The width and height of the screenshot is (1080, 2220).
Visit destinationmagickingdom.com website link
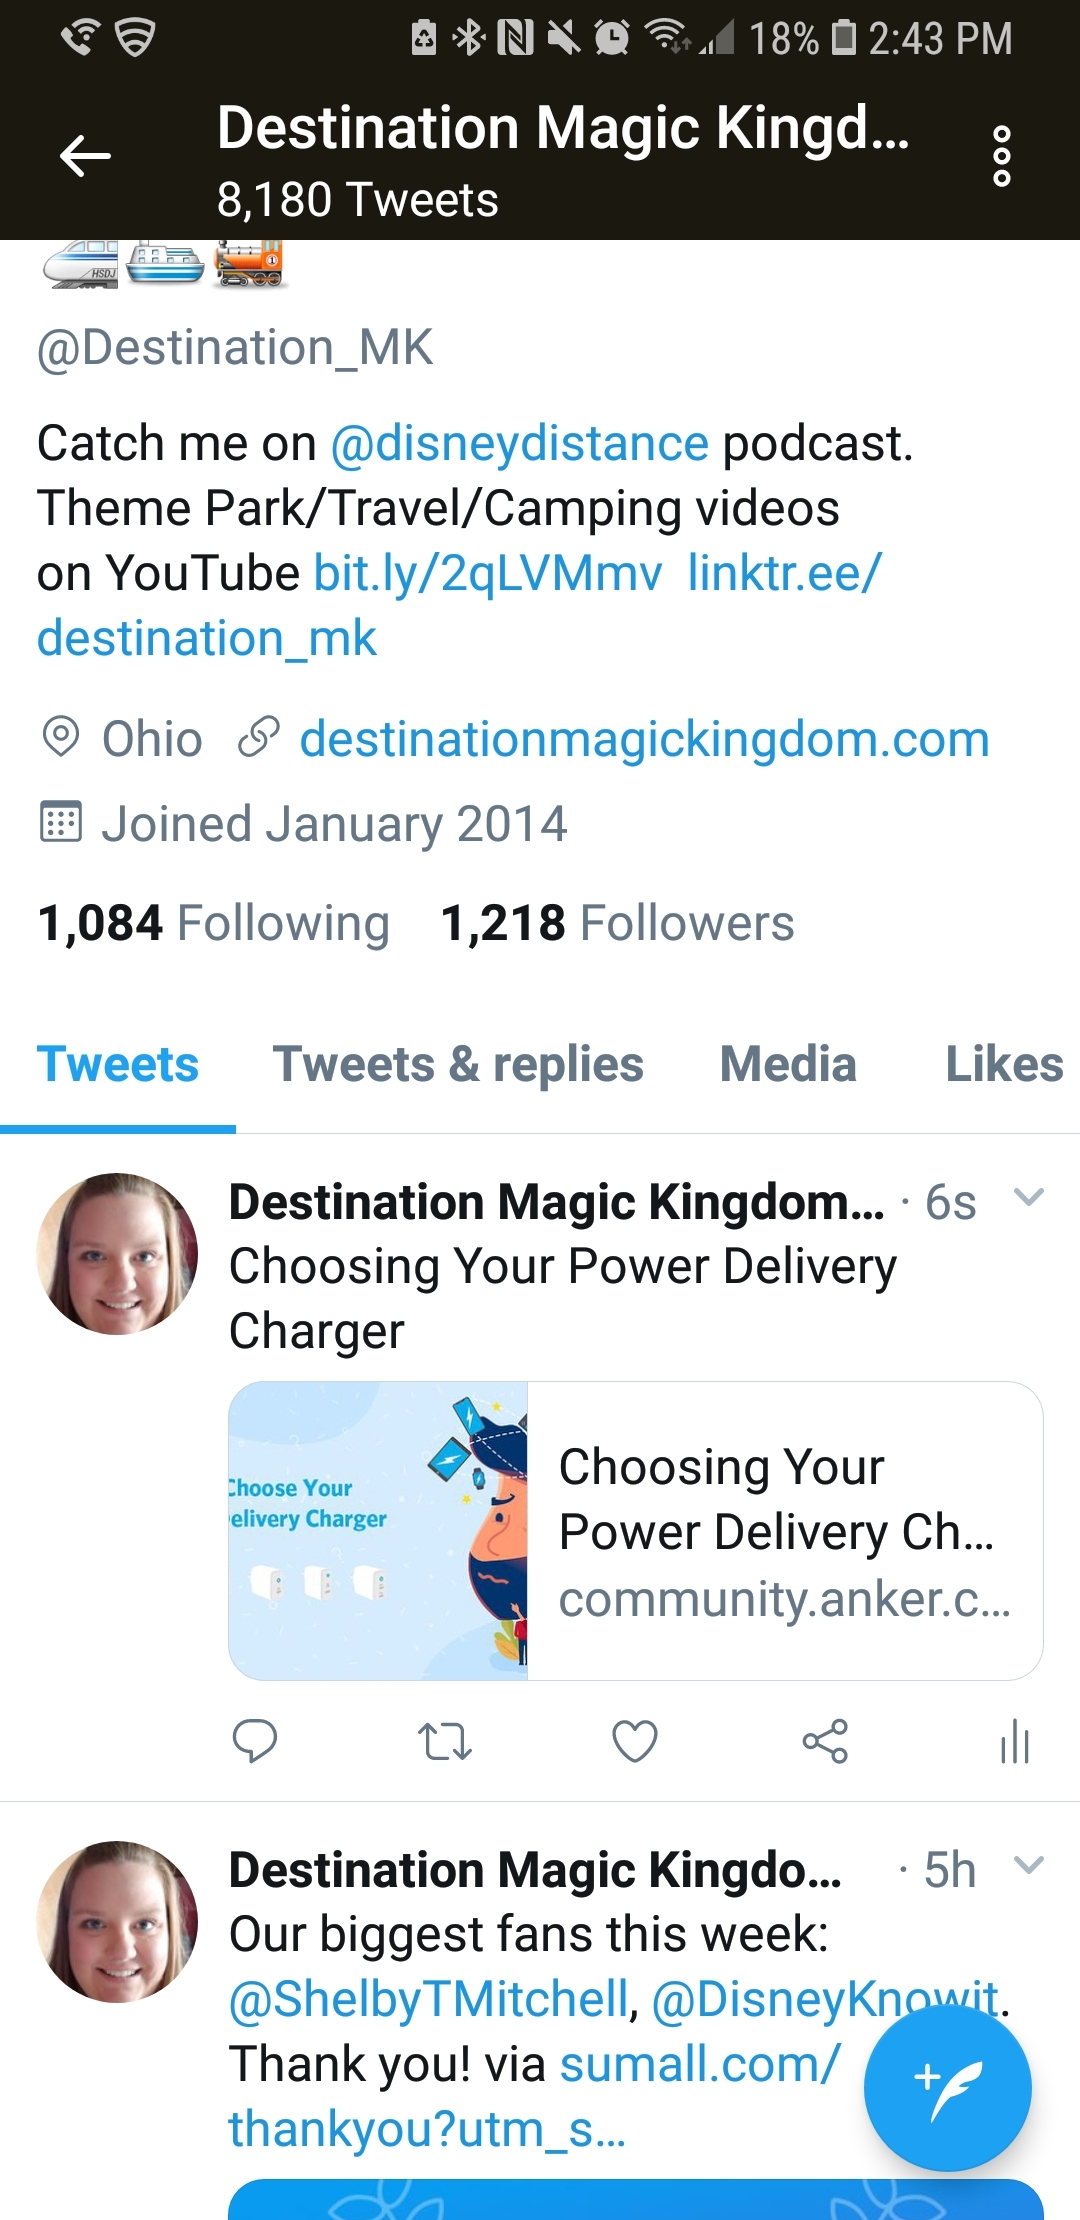(644, 740)
